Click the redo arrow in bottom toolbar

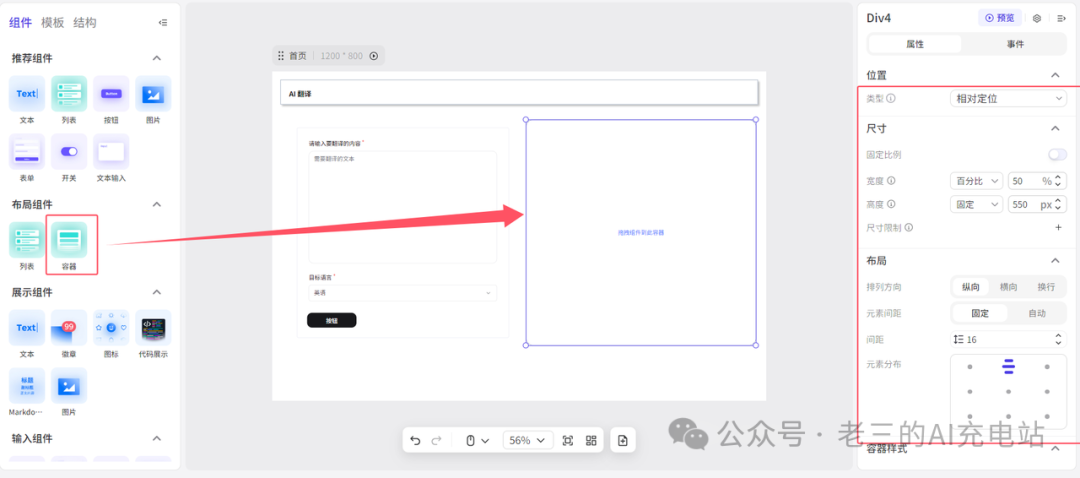[436, 441]
